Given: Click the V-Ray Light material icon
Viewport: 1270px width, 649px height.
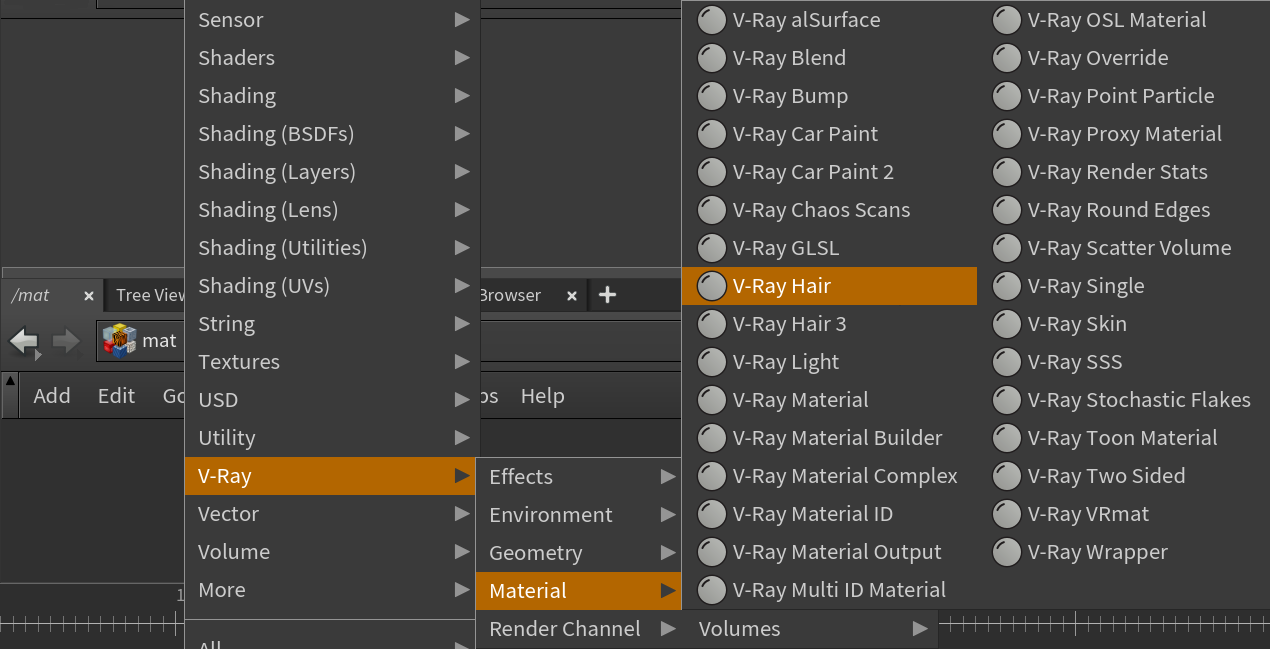Looking at the screenshot, I should coord(711,362).
